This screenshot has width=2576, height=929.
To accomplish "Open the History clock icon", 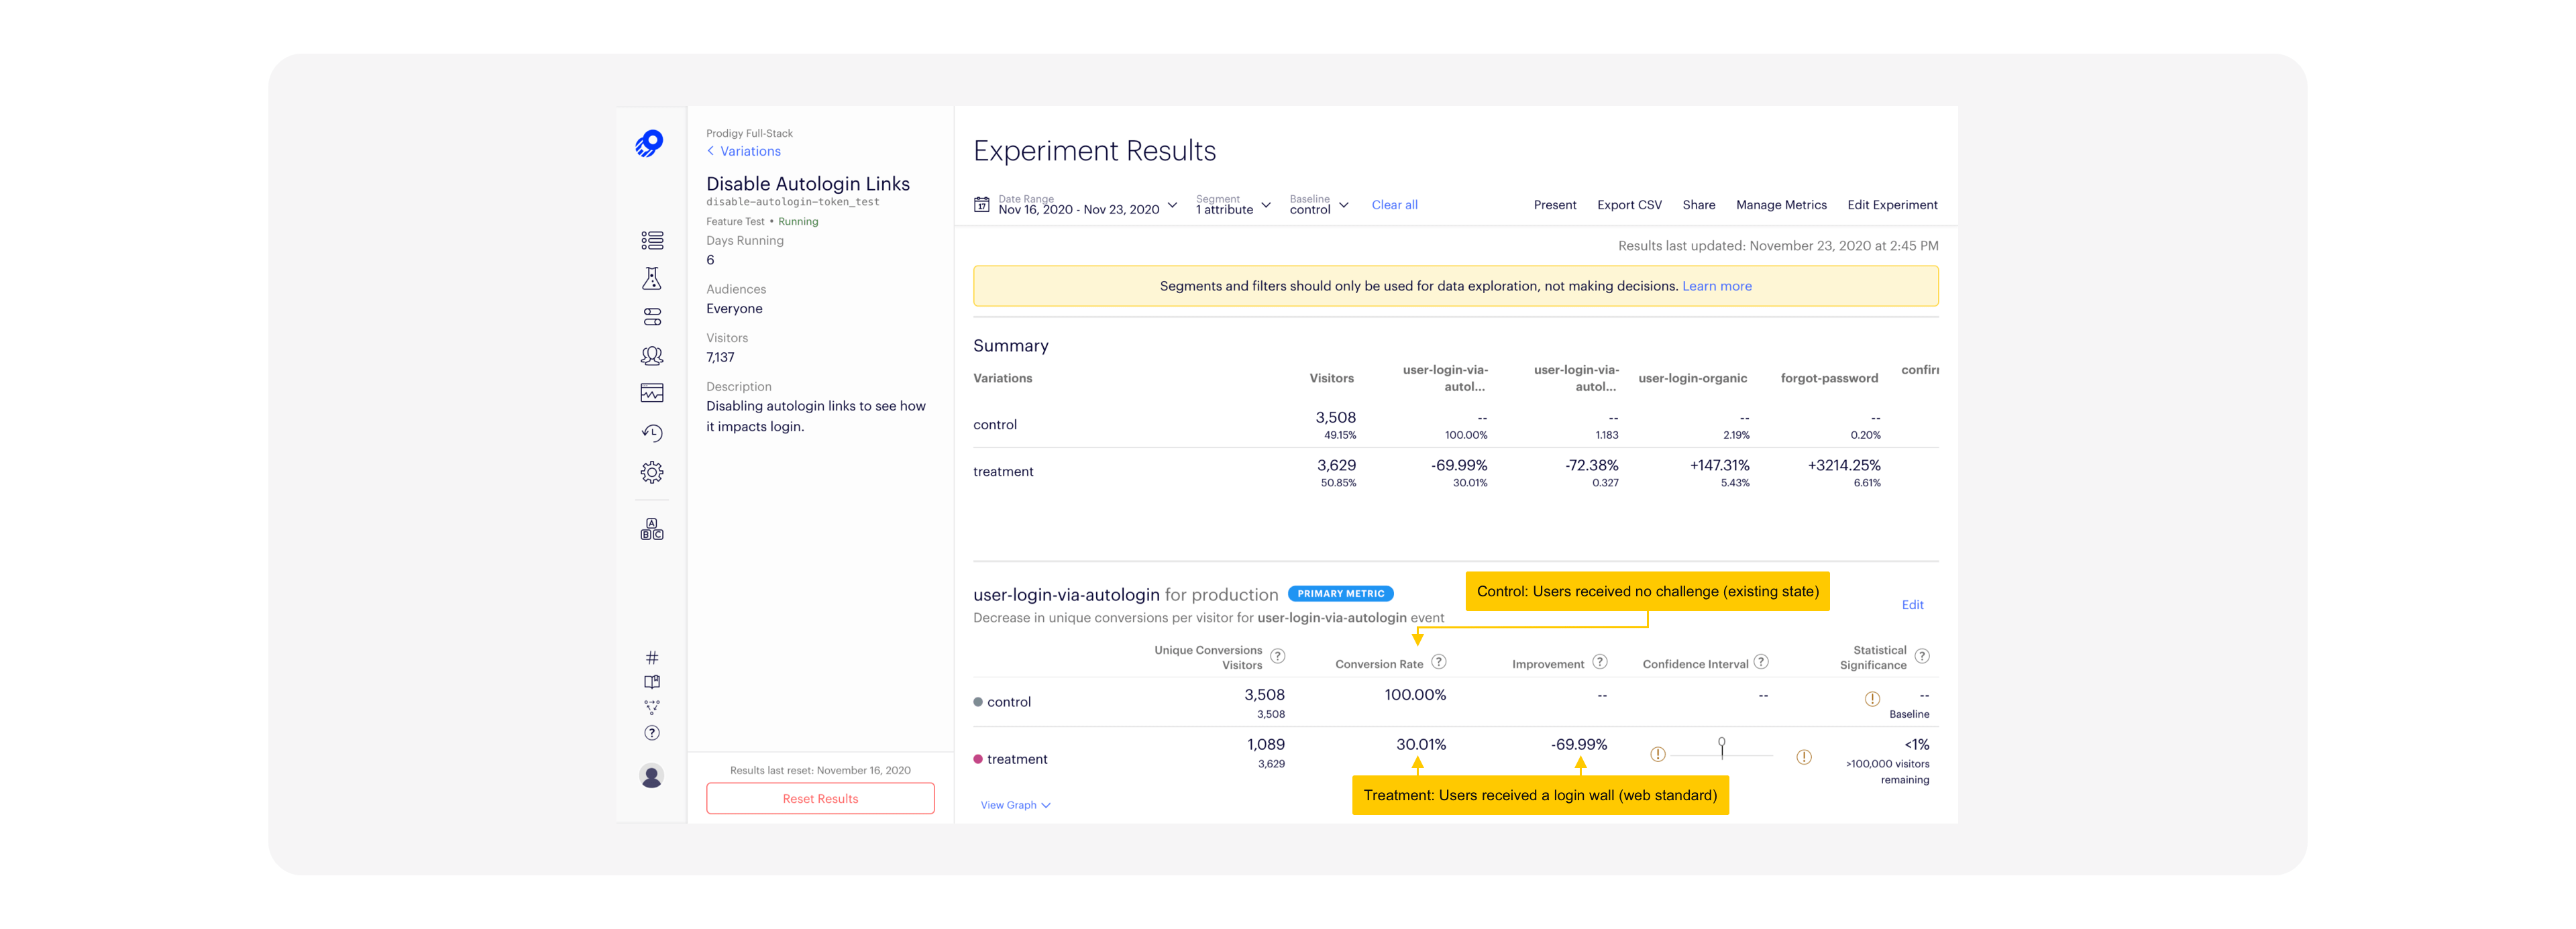I will [652, 433].
